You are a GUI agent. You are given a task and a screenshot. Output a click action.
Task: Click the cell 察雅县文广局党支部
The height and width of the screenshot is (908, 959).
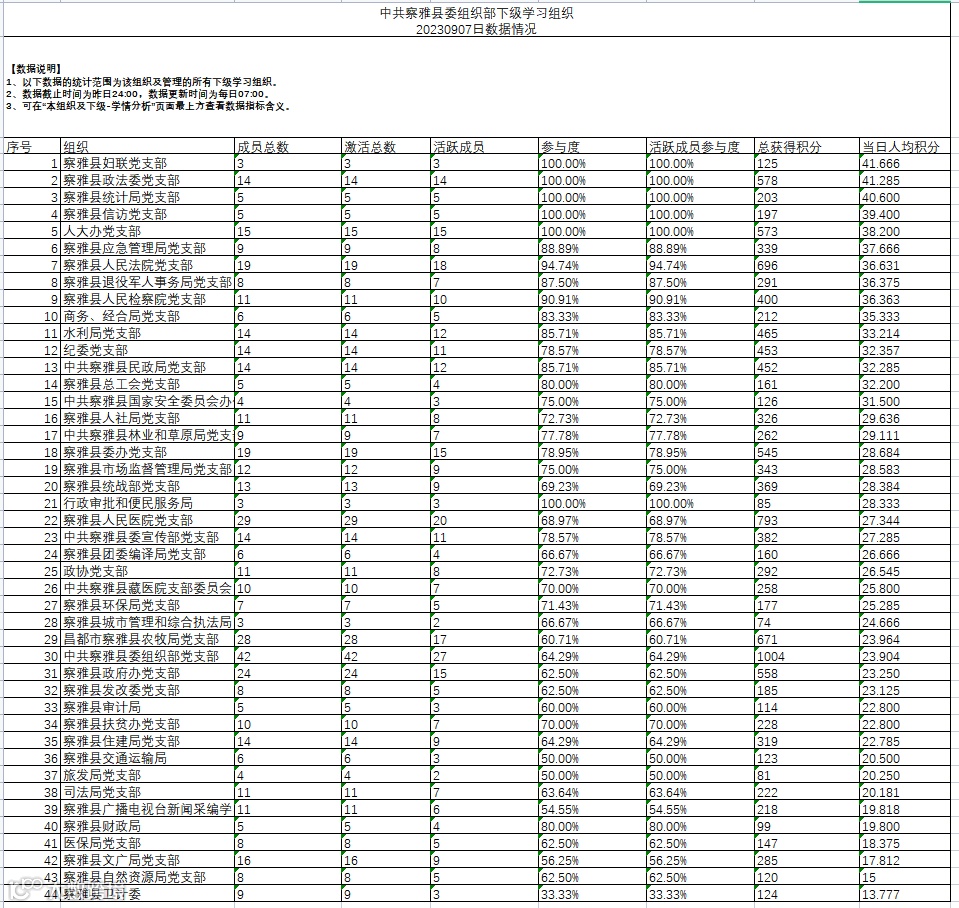tap(147, 860)
